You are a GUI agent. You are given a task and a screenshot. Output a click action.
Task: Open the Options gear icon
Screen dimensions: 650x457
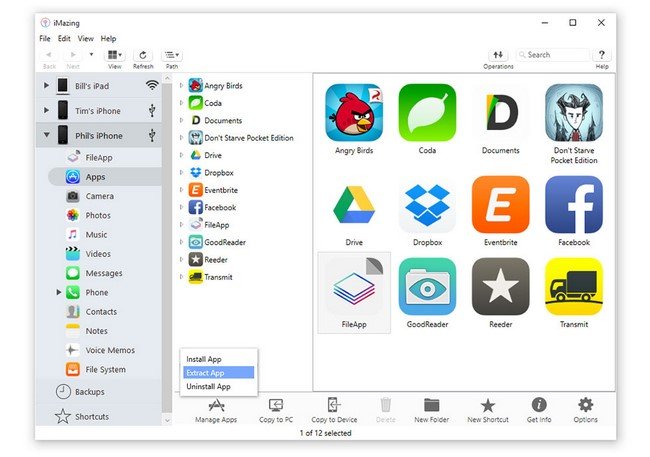tap(585, 404)
